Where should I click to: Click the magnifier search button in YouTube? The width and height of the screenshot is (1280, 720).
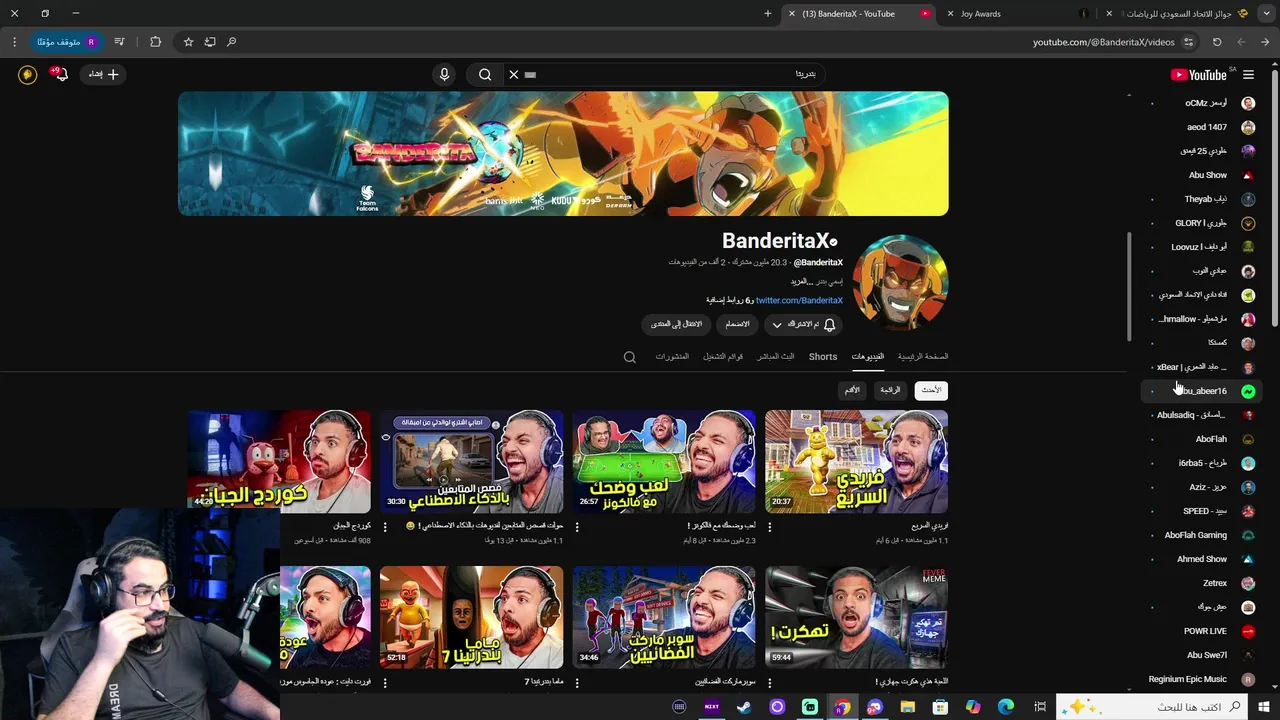tap(485, 74)
